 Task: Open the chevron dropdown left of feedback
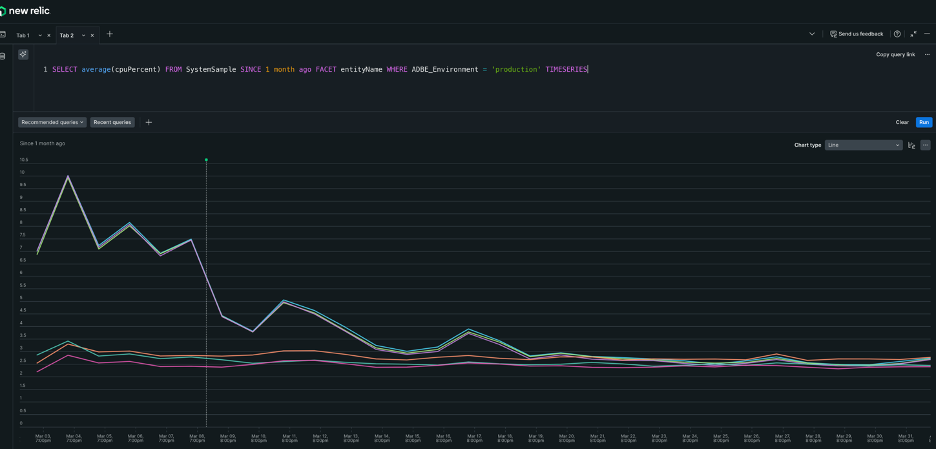coord(811,34)
